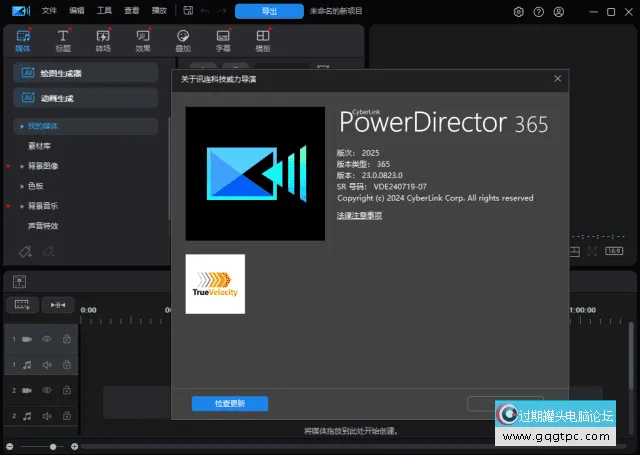
Task: Open the 标题 (Title) room
Action: coord(64,40)
